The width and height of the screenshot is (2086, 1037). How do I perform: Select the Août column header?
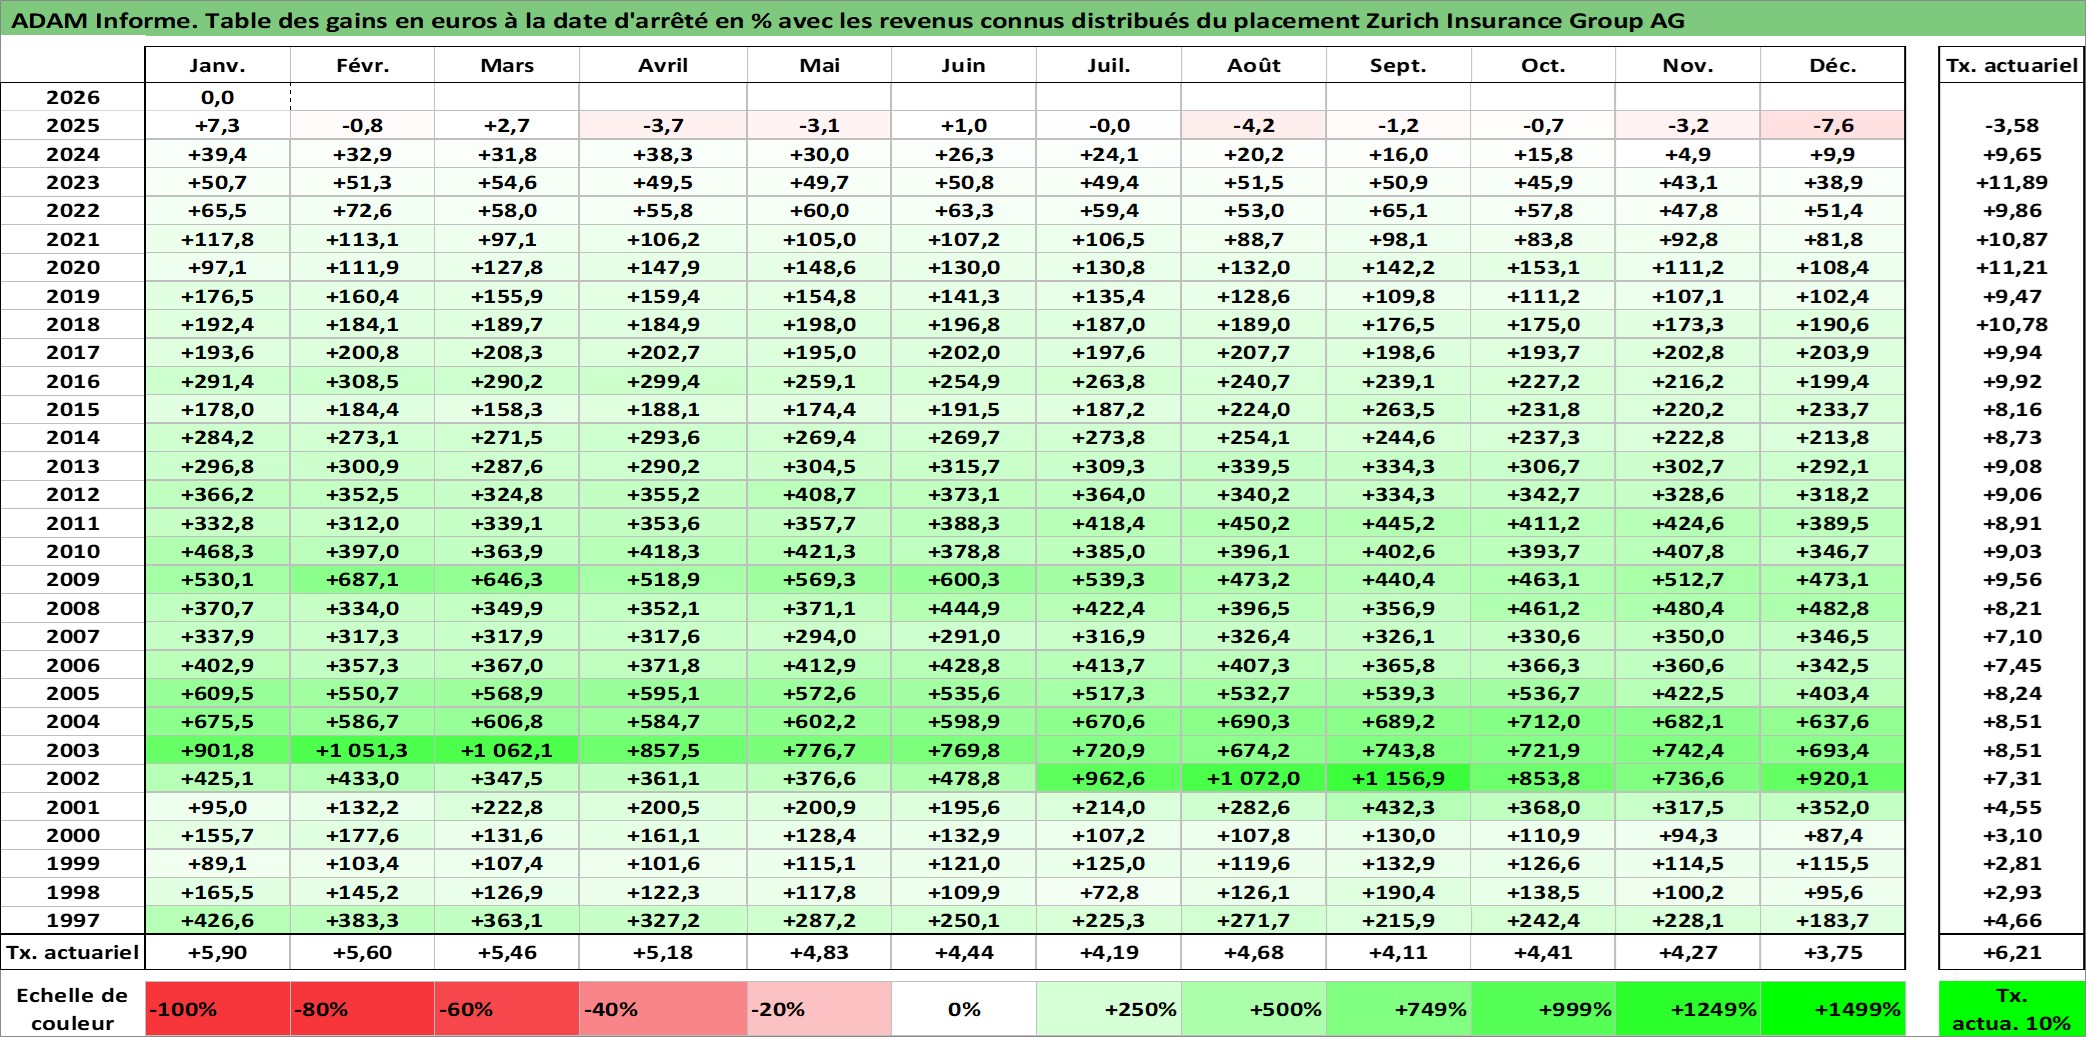coord(1254,65)
